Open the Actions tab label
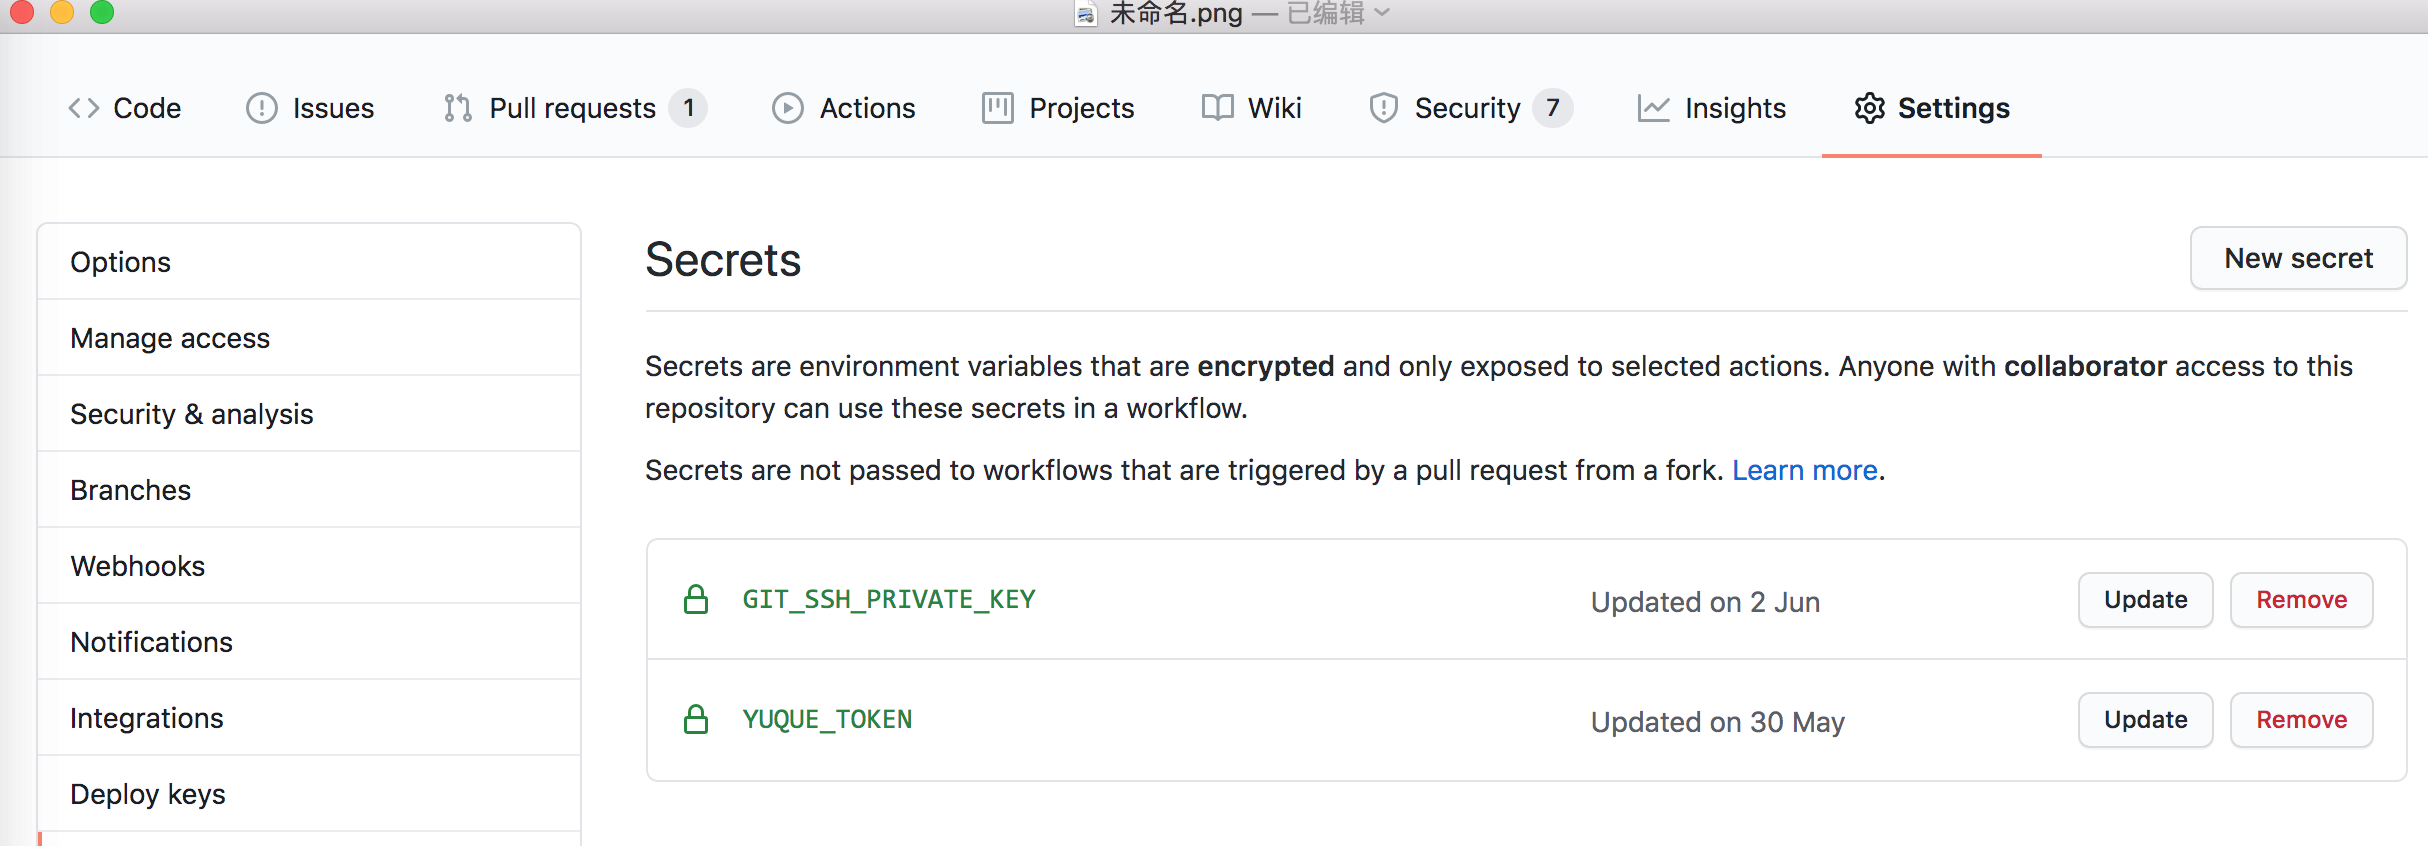Image resolution: width=2428 pixels, height=846 pixels. point(868,108)
